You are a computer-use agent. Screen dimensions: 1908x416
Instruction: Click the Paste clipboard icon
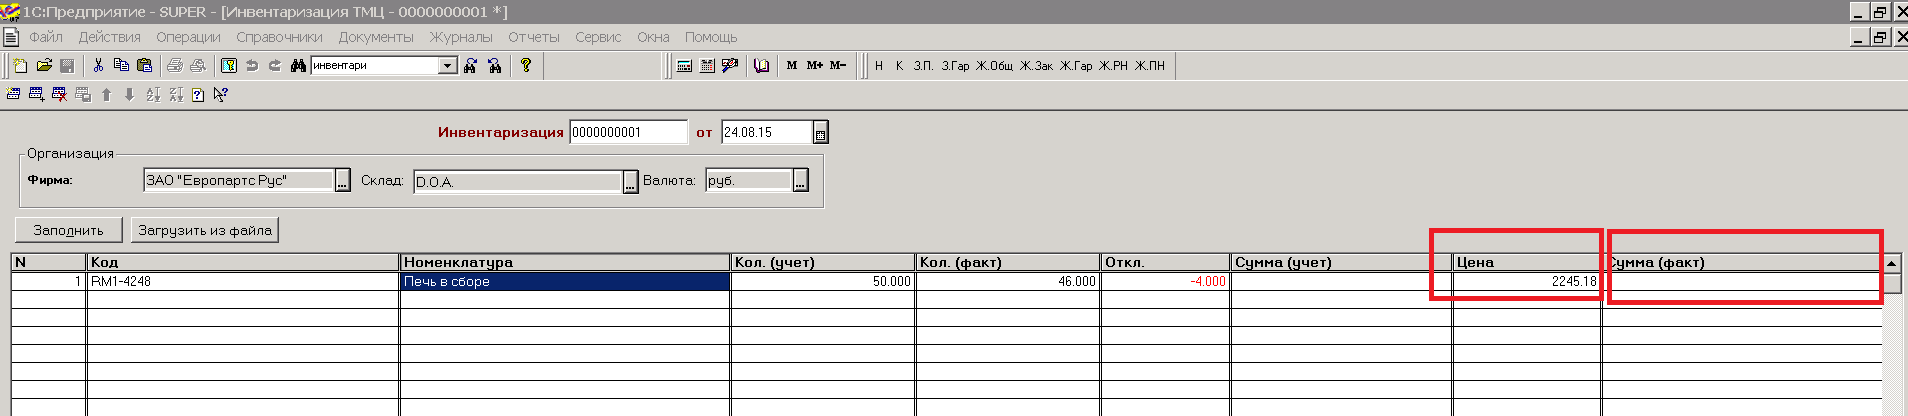point(144,66)
